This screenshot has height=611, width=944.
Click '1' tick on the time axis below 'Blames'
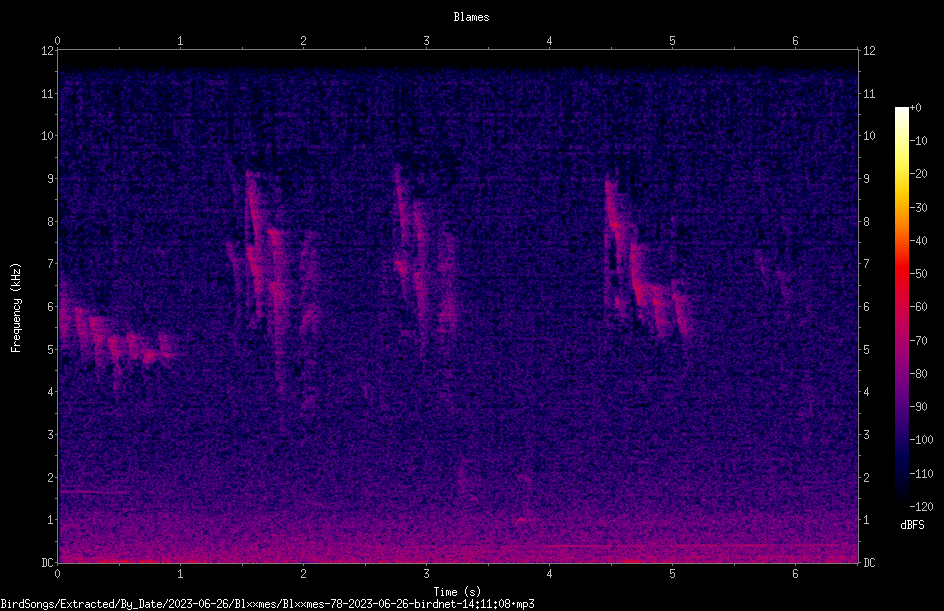coord(180,41)
